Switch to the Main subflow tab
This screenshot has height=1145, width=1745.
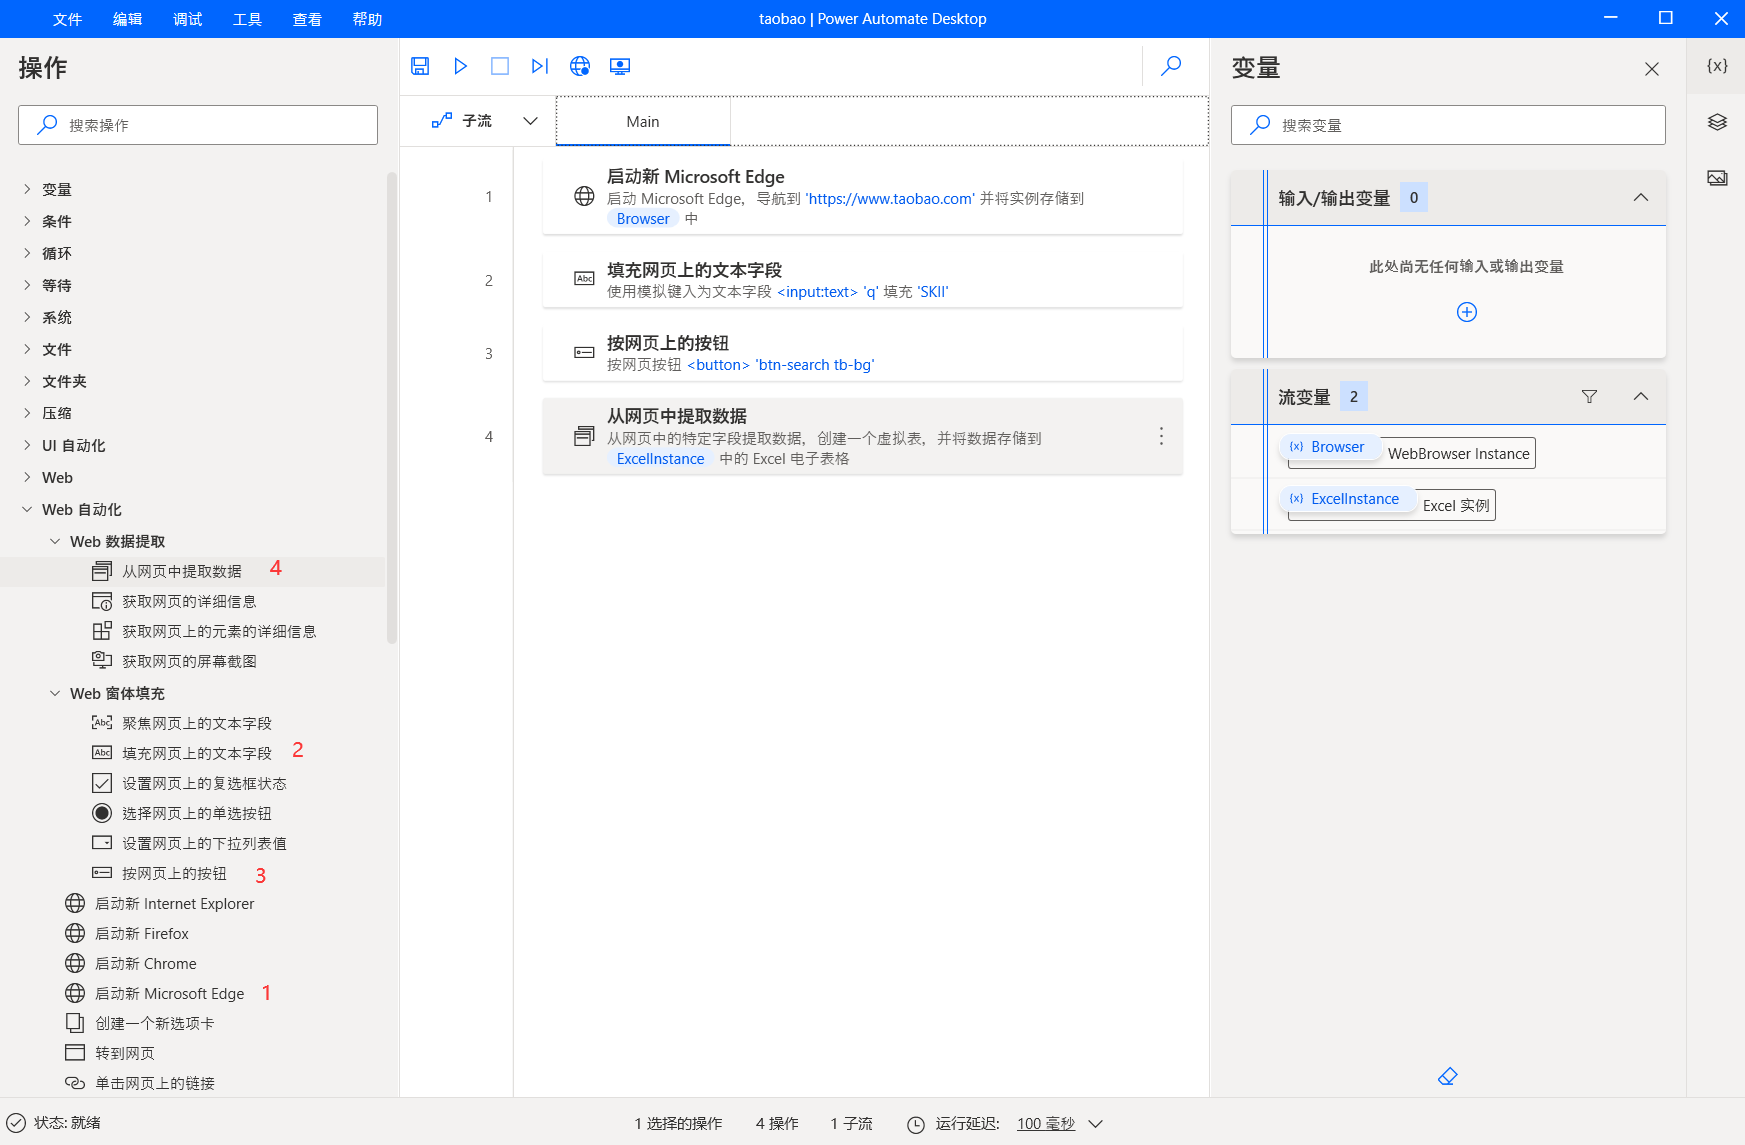click(643, 121)
